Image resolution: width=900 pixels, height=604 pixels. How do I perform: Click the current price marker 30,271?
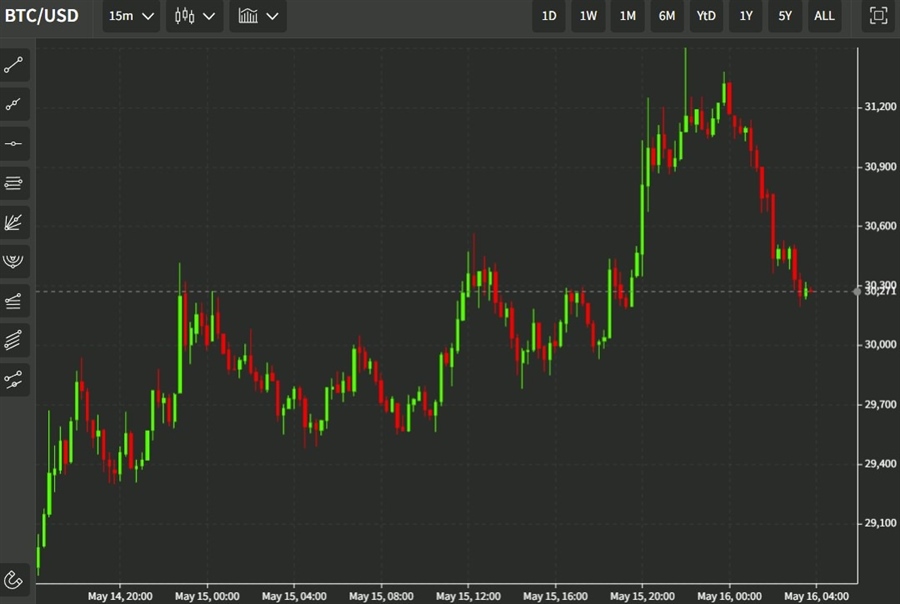click(879, 291)
